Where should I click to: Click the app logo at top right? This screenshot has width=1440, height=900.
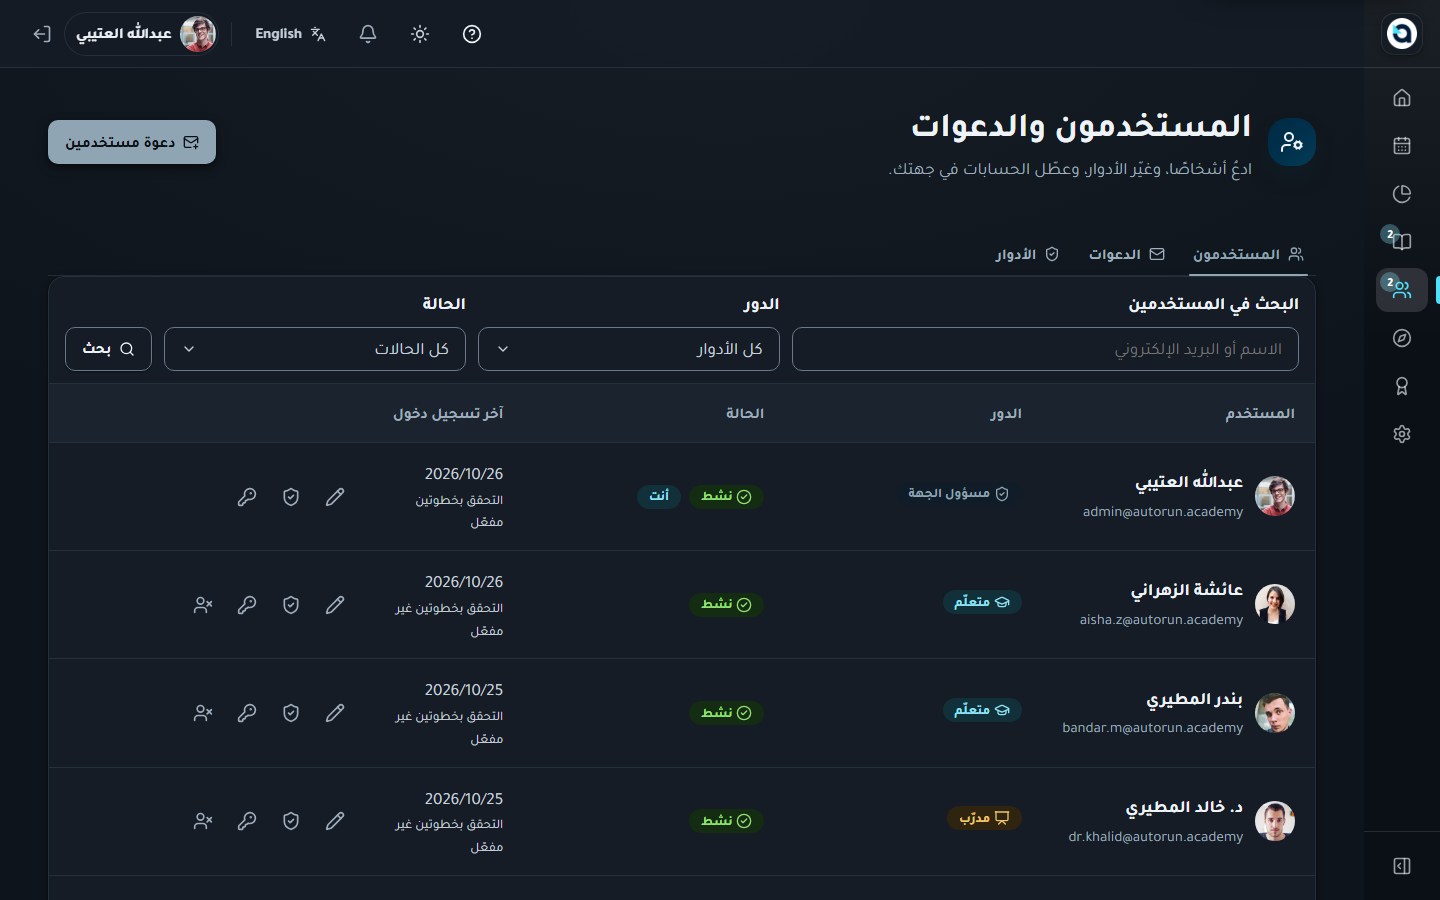coord(1402,33)
